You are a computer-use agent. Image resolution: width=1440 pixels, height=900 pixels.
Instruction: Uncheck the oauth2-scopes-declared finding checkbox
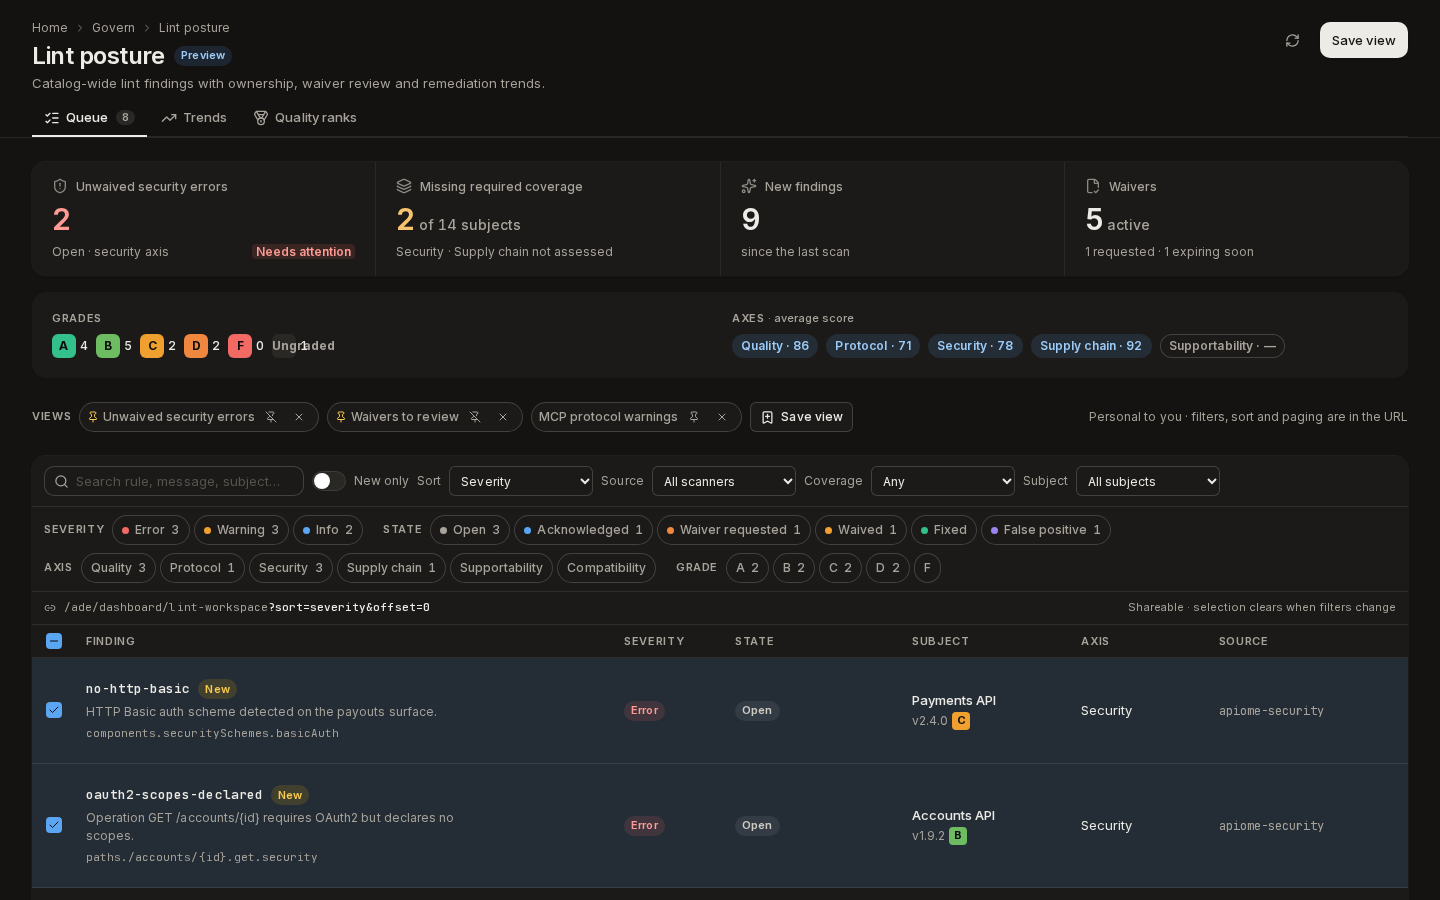pyautogui.click(x=54, y=825)
